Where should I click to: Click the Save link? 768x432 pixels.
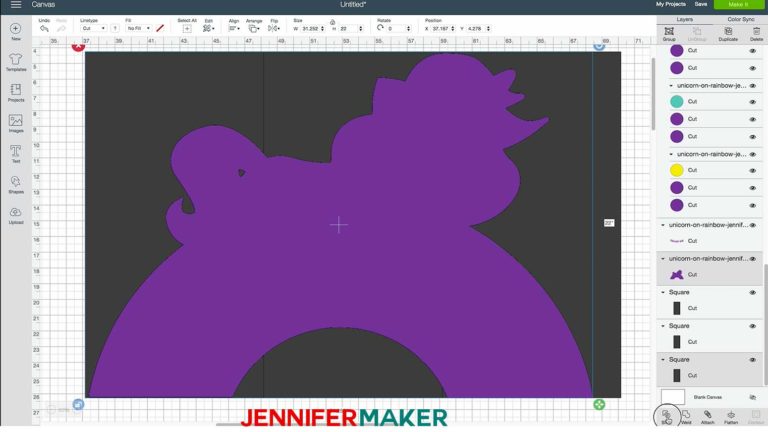700,4
